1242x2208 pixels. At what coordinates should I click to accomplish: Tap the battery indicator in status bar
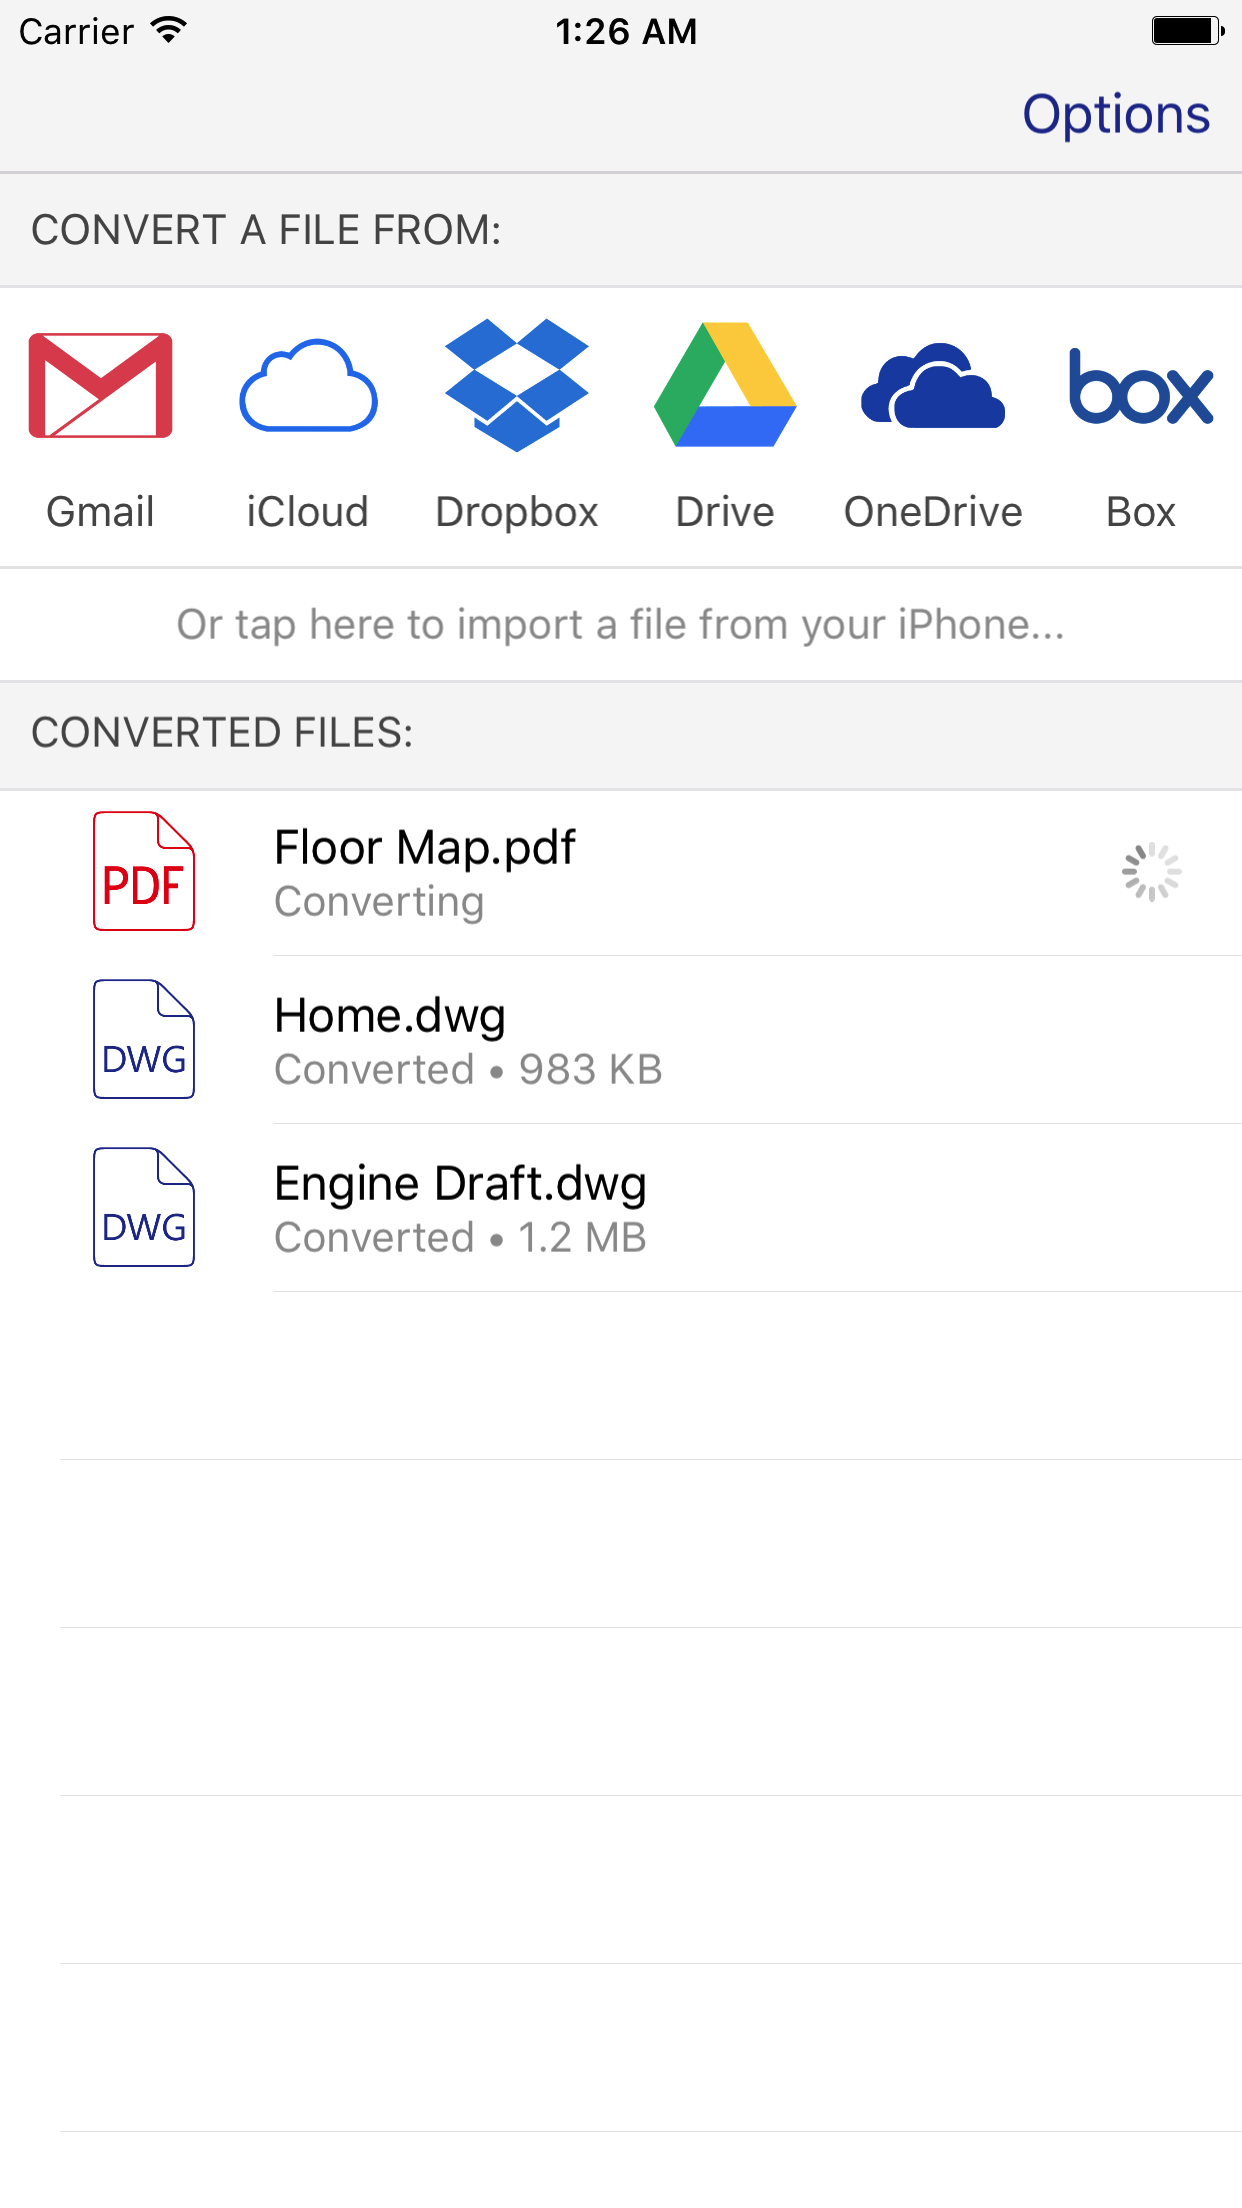point(1187,31)
